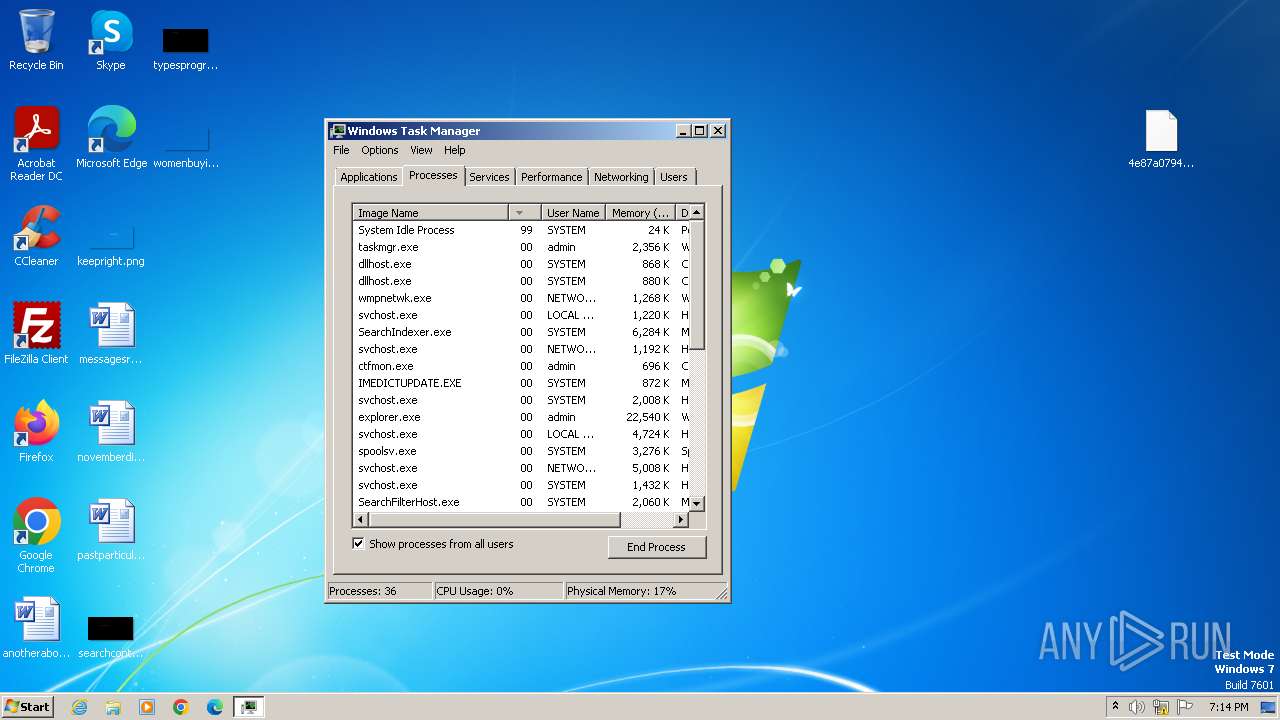
Task: Open the View menu
Action: (x=421, y=150)
